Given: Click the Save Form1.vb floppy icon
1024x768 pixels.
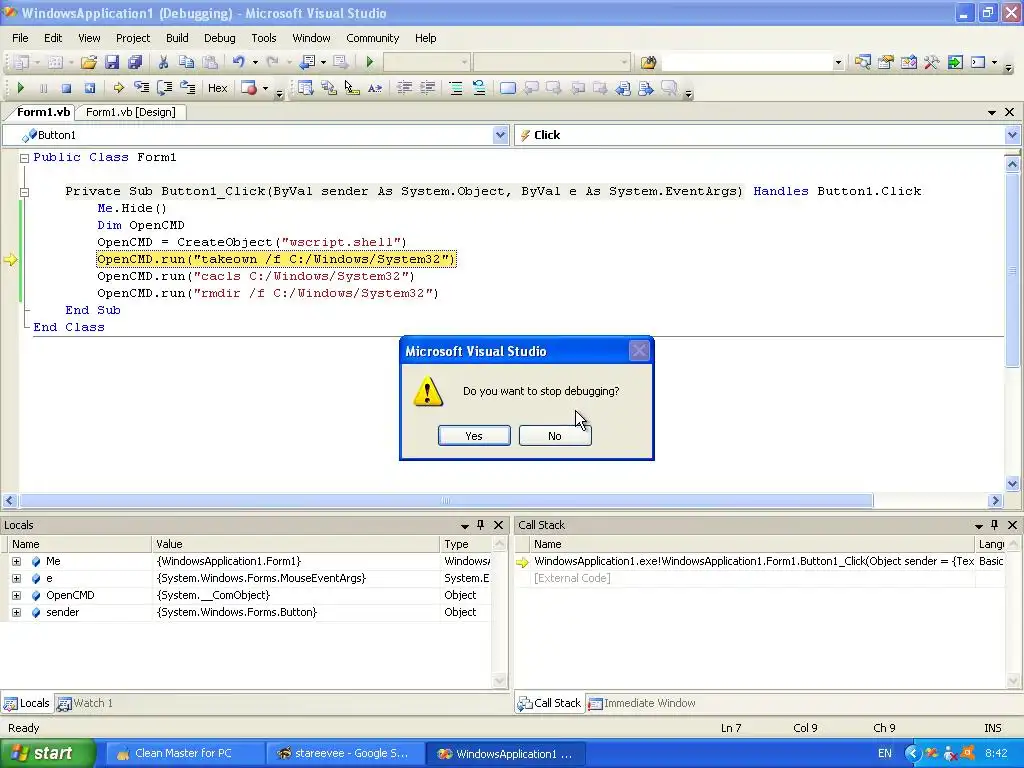Looking at the screenshot, I should pos(112,62).
